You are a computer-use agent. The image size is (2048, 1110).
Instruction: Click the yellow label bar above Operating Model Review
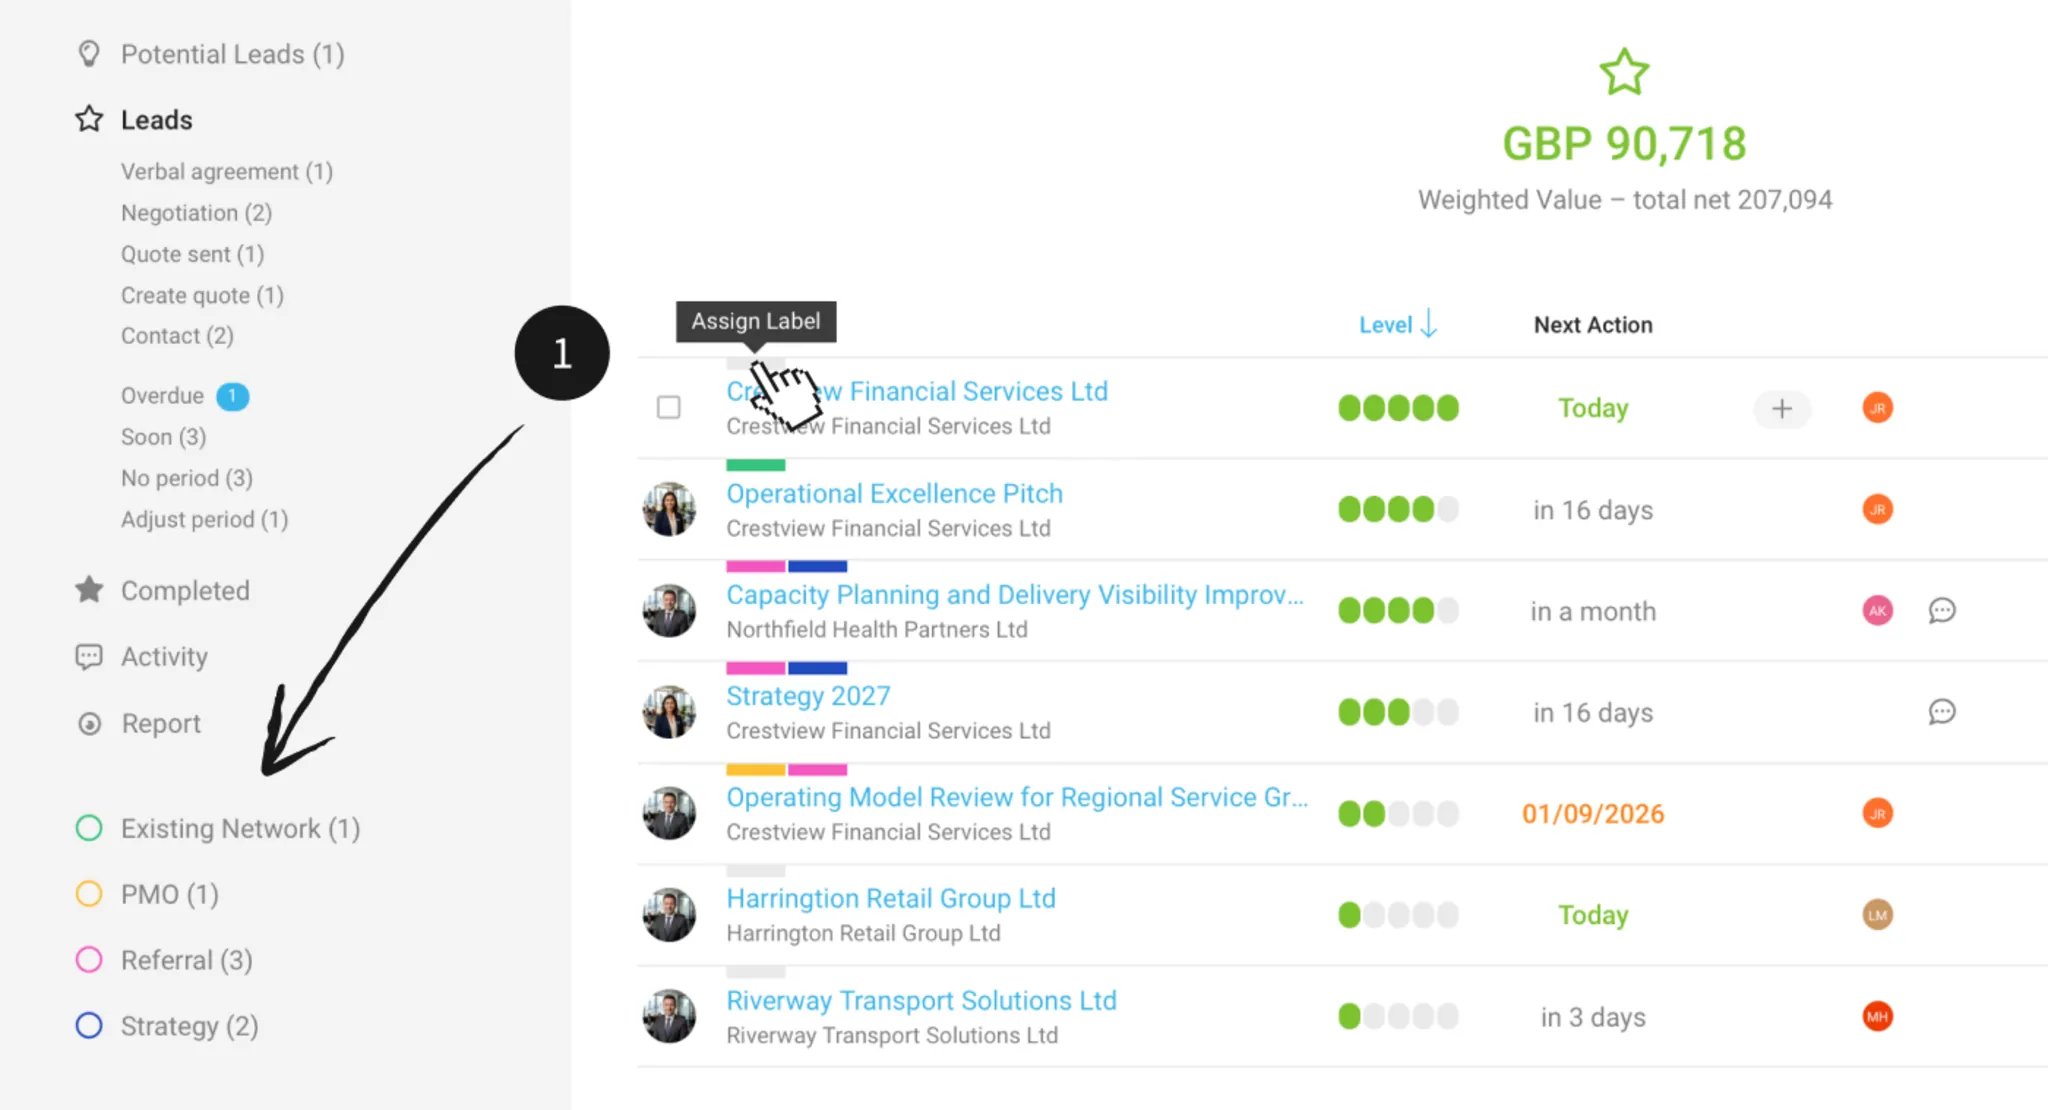(756, 770)
